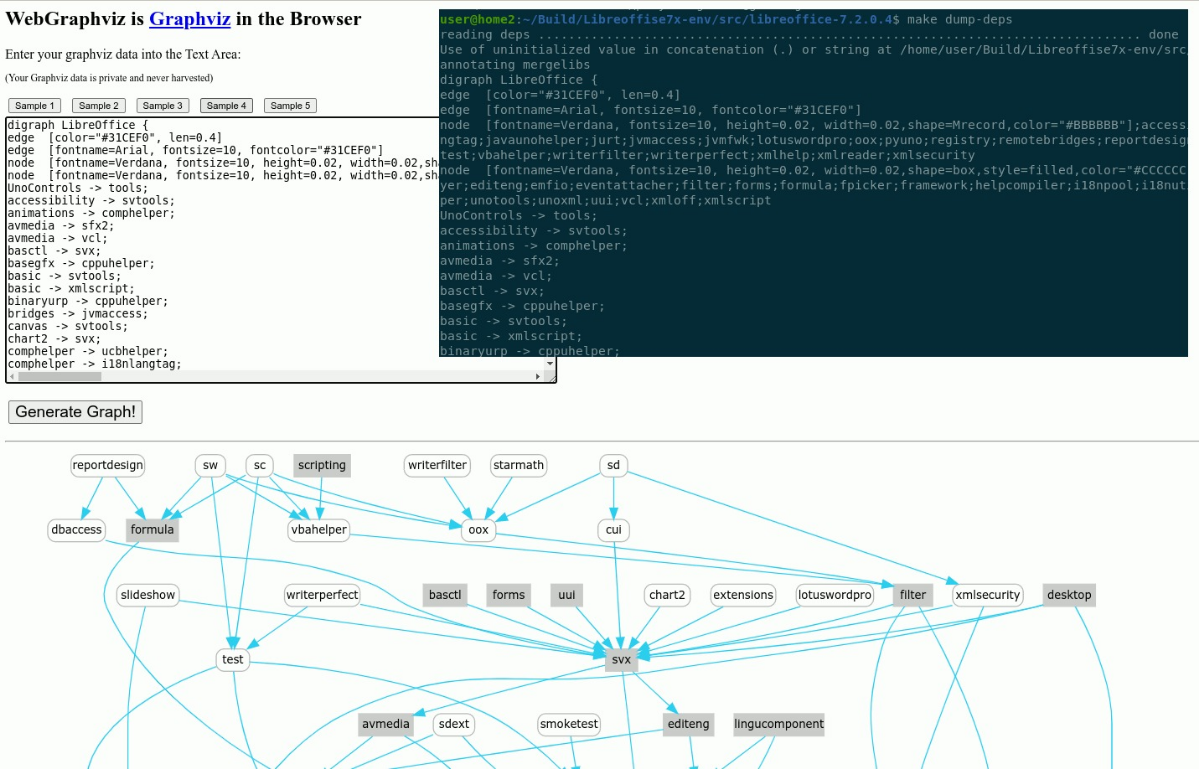
Task: Select the svx graph node
Action: click(622, 660)
